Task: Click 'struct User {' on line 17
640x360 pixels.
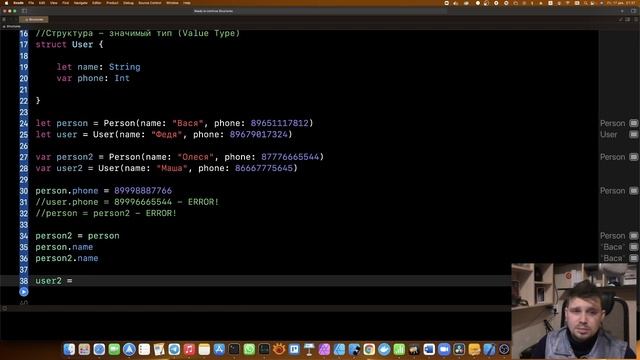Action: (69, 44)
